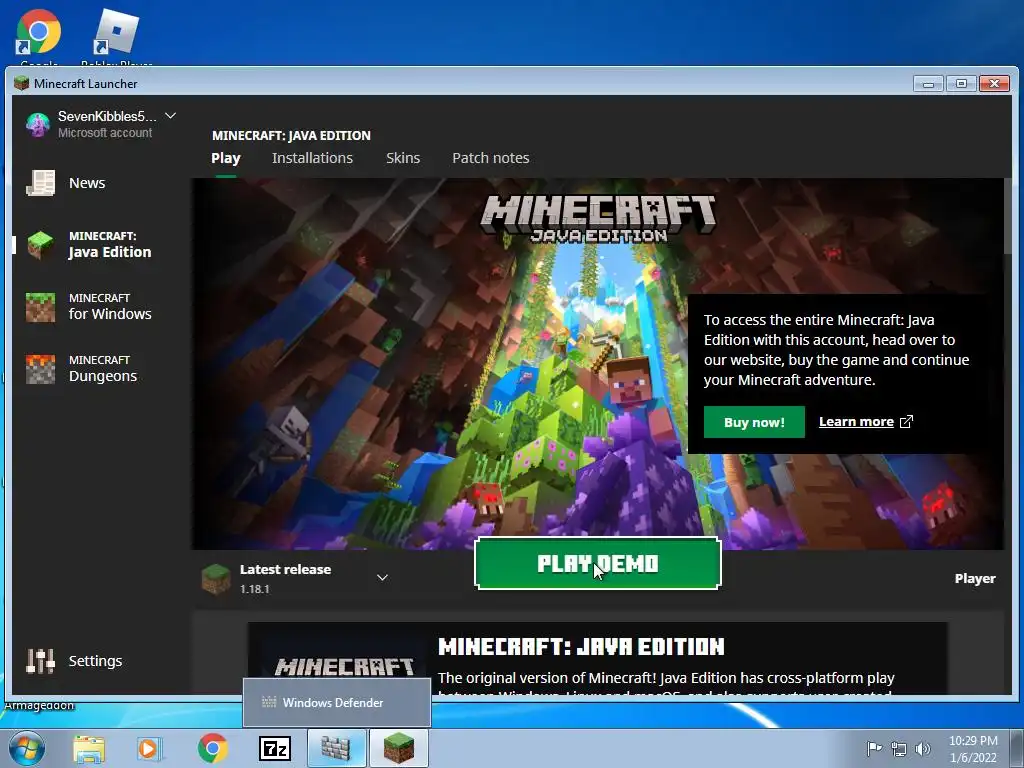This screenshot has height=768, width=1024.
Task: Click the Microsoft account label
Action: pos(105,133)
